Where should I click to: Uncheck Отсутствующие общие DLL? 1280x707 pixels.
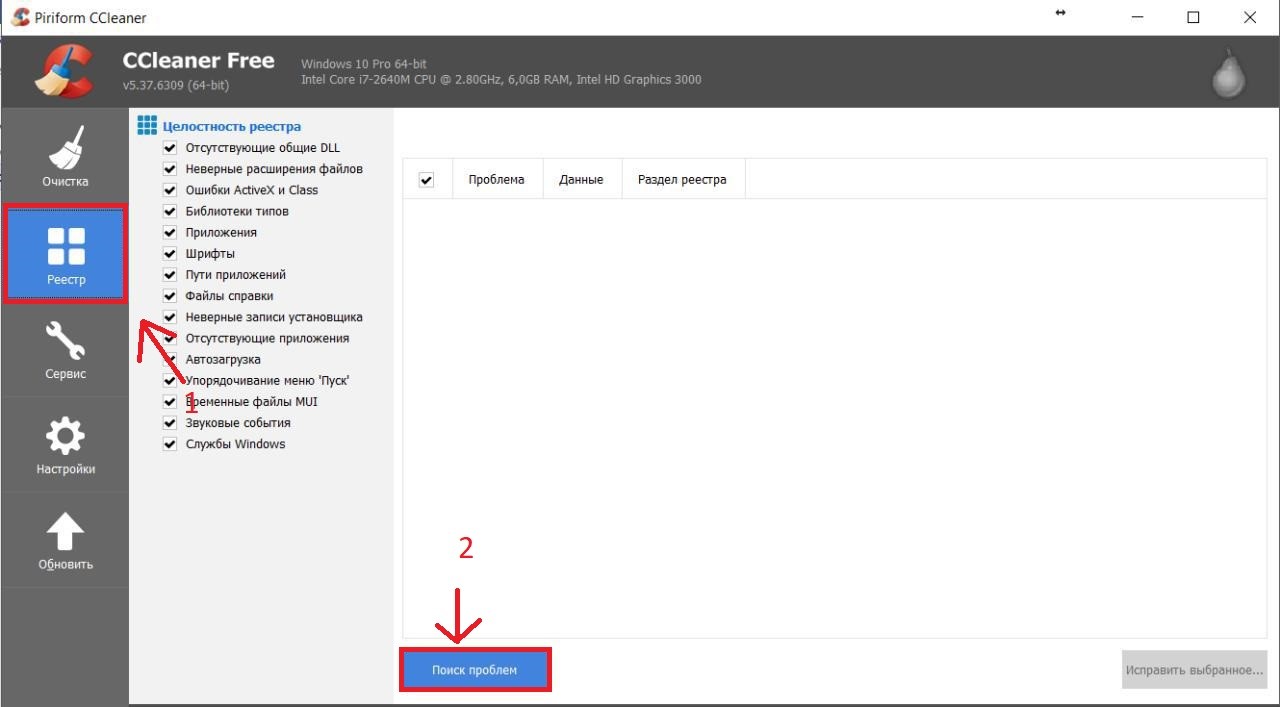[170, 148]
